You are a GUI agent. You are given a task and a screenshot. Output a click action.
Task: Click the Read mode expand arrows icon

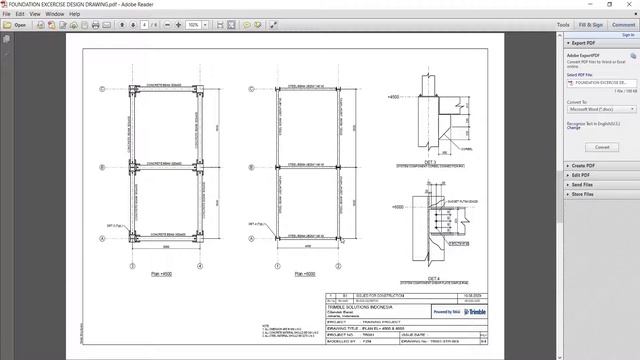pos(273,25)
